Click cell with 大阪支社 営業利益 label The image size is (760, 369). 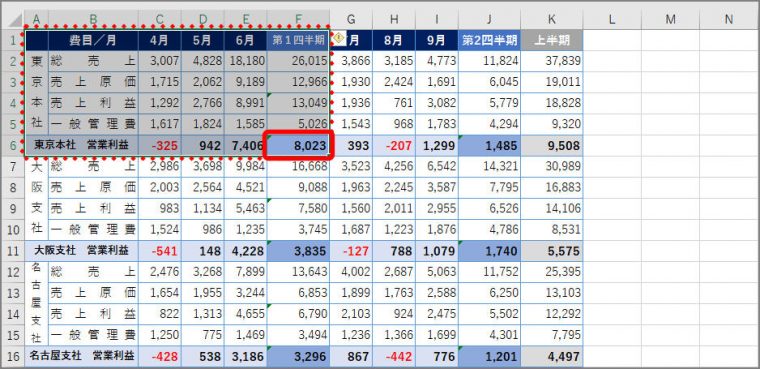(81, 251)
